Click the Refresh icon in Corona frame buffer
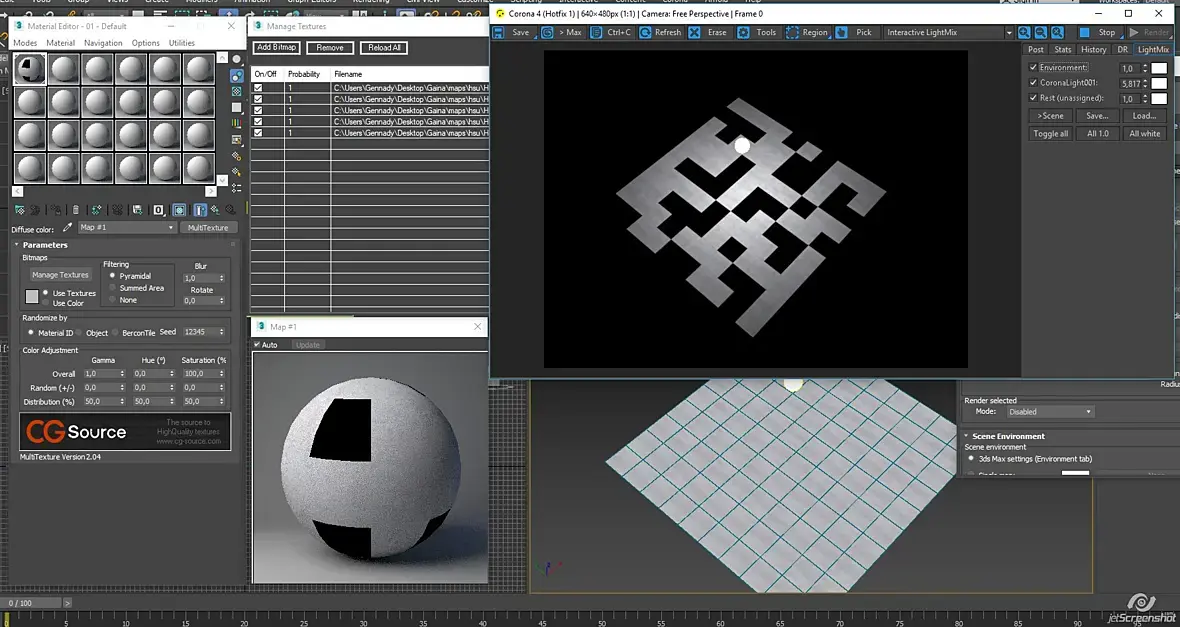The height and width of the screenshot is (627, 1180). pos(644,32)
